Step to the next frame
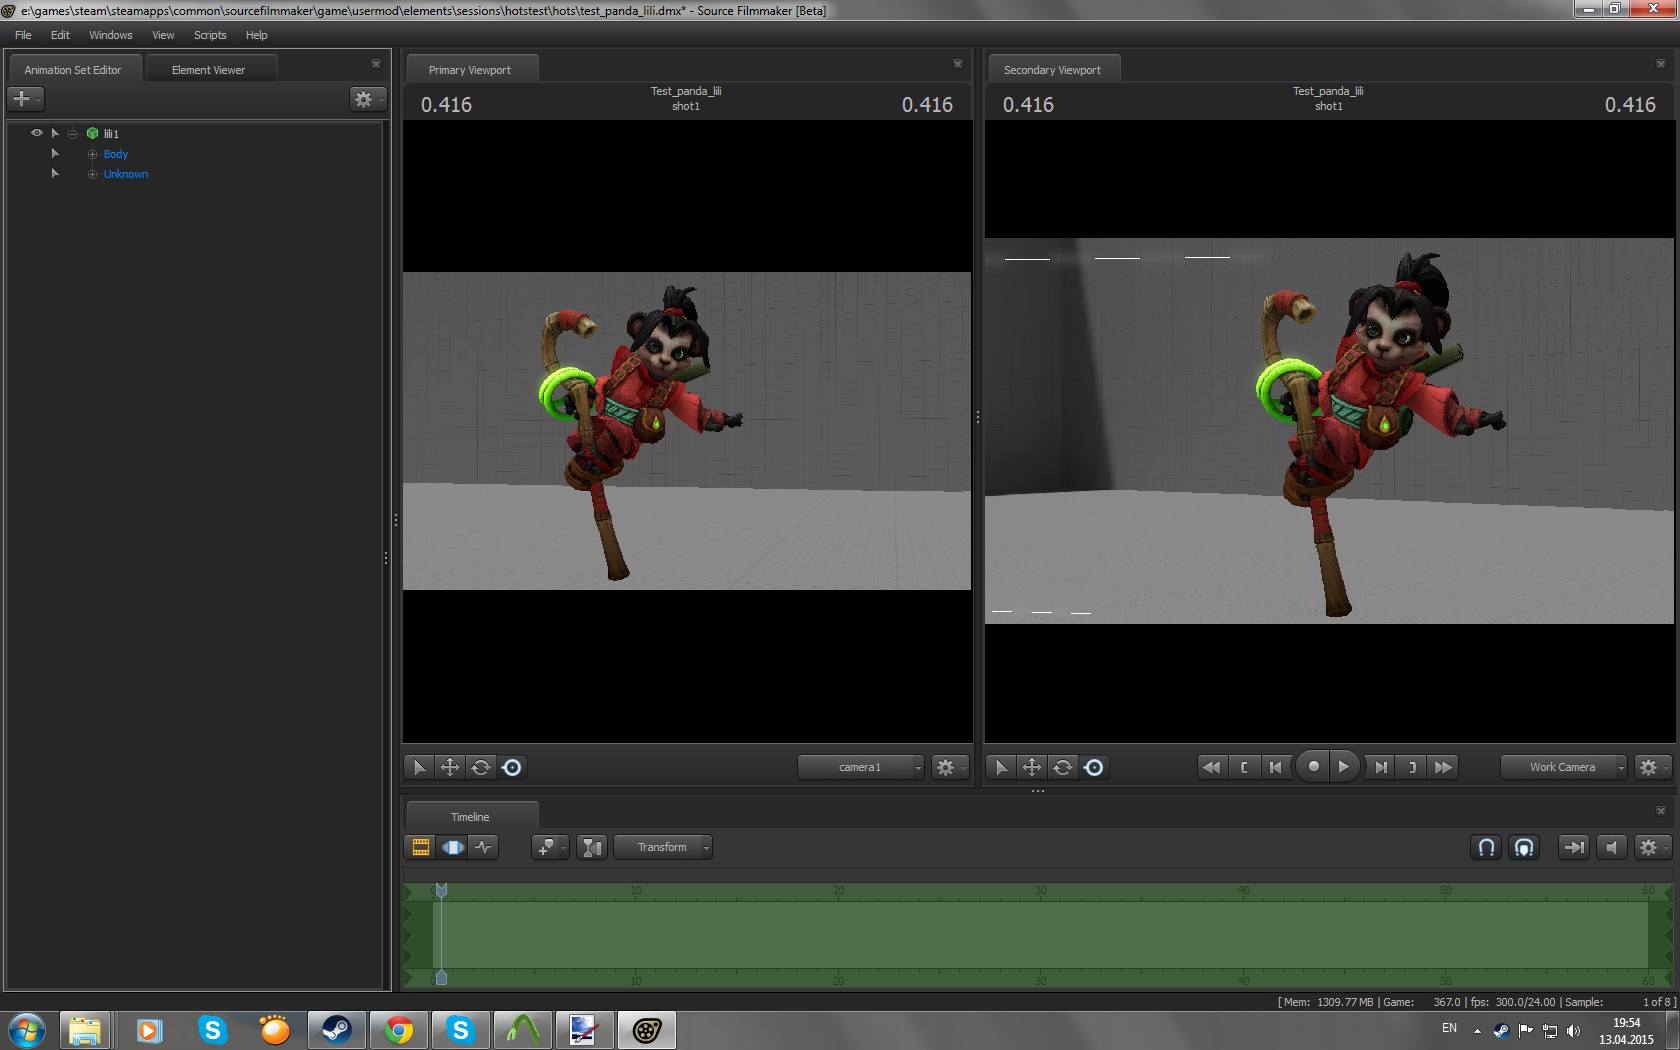The width and height of the screenshot is (1680, 1050). click(x=1381, y=767)
